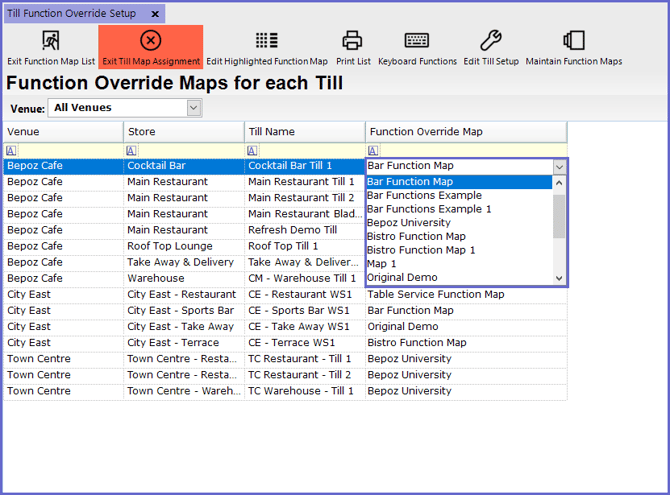Choose 'Bistro Function Map 1' option
The height and width of the screenshot is (495, 670).
[420, 250]
